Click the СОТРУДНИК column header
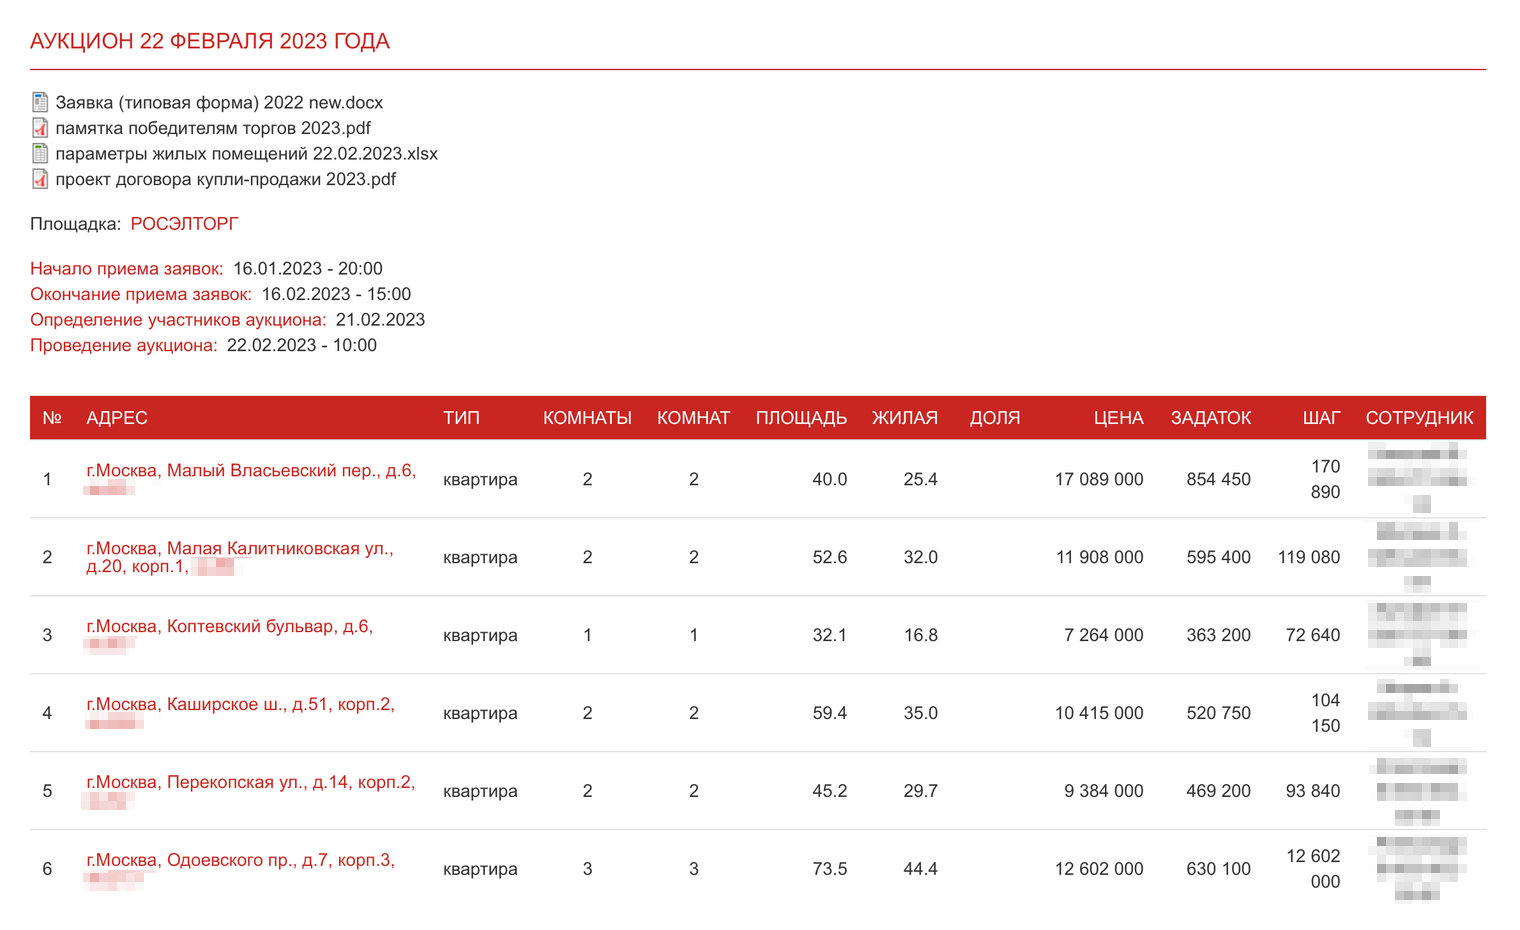Image resolution: width=1520 pixels, height=930 pixels. click(x=1419, y=418)
